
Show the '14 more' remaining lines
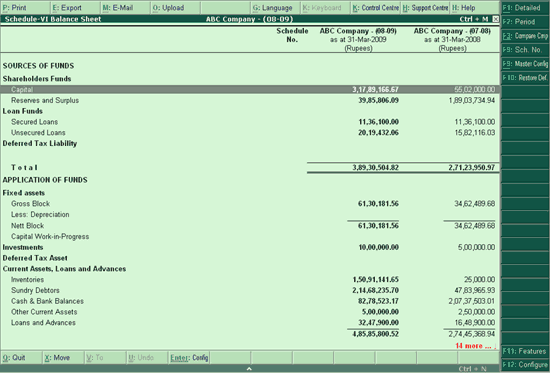pos(476,346)
